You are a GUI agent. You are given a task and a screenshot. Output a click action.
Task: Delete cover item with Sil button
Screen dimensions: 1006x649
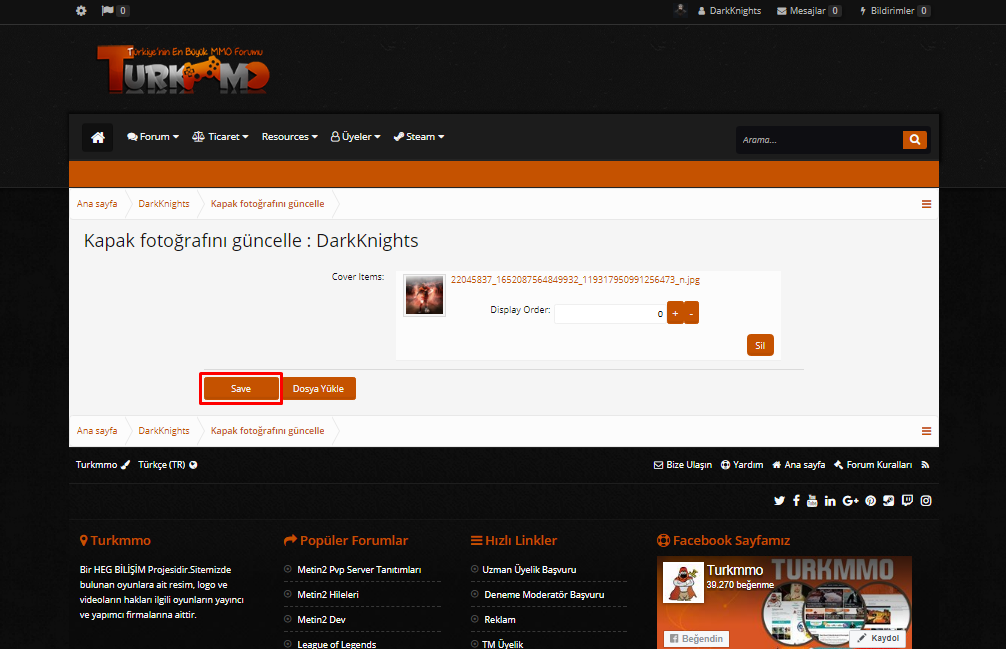(x=760, y=345)
